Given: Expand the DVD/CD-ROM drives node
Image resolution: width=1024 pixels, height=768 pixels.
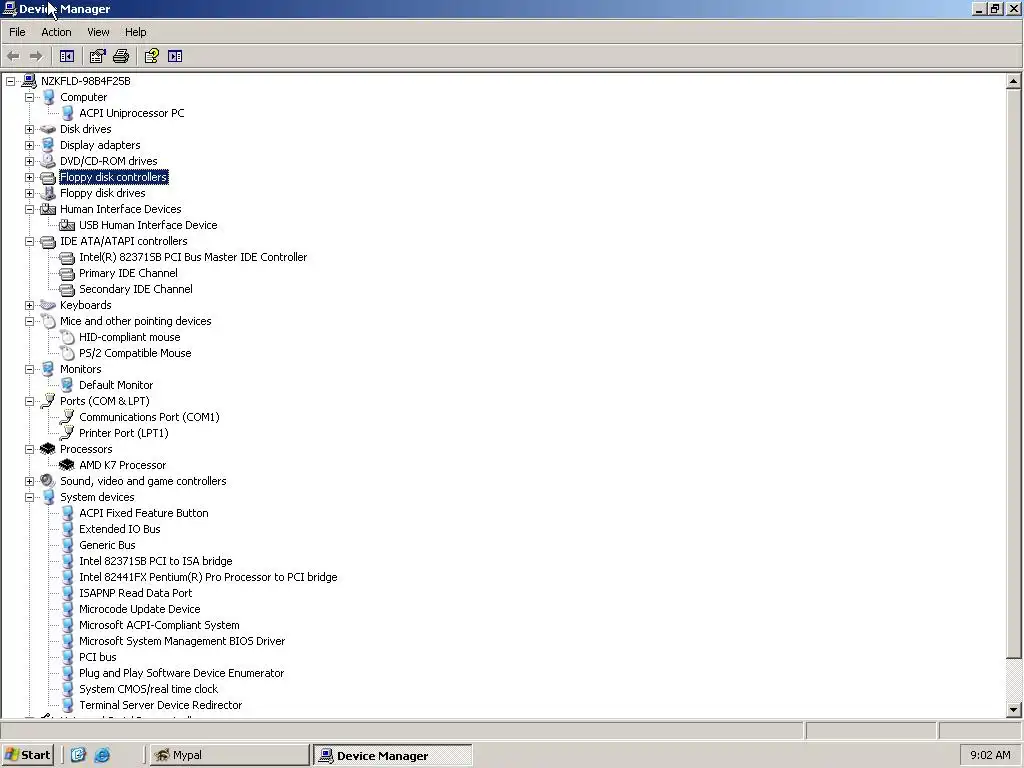Looking at the screenshot, I should tap(29, 161).
